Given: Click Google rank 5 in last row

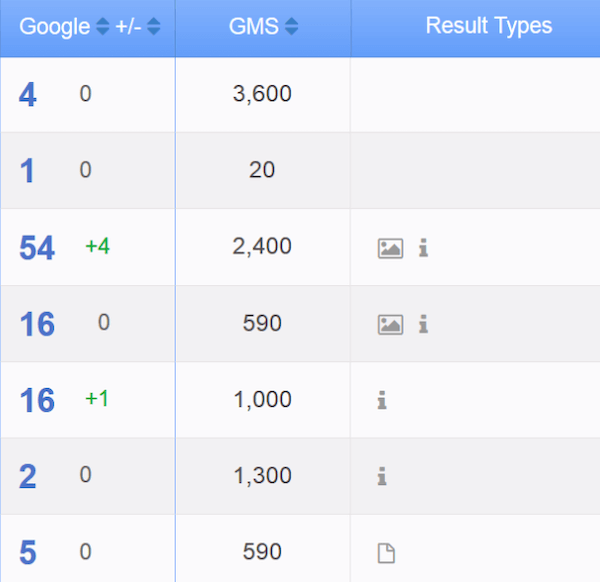Looking at the screenshot, I should pyautogui.click(x=28, y=552).
